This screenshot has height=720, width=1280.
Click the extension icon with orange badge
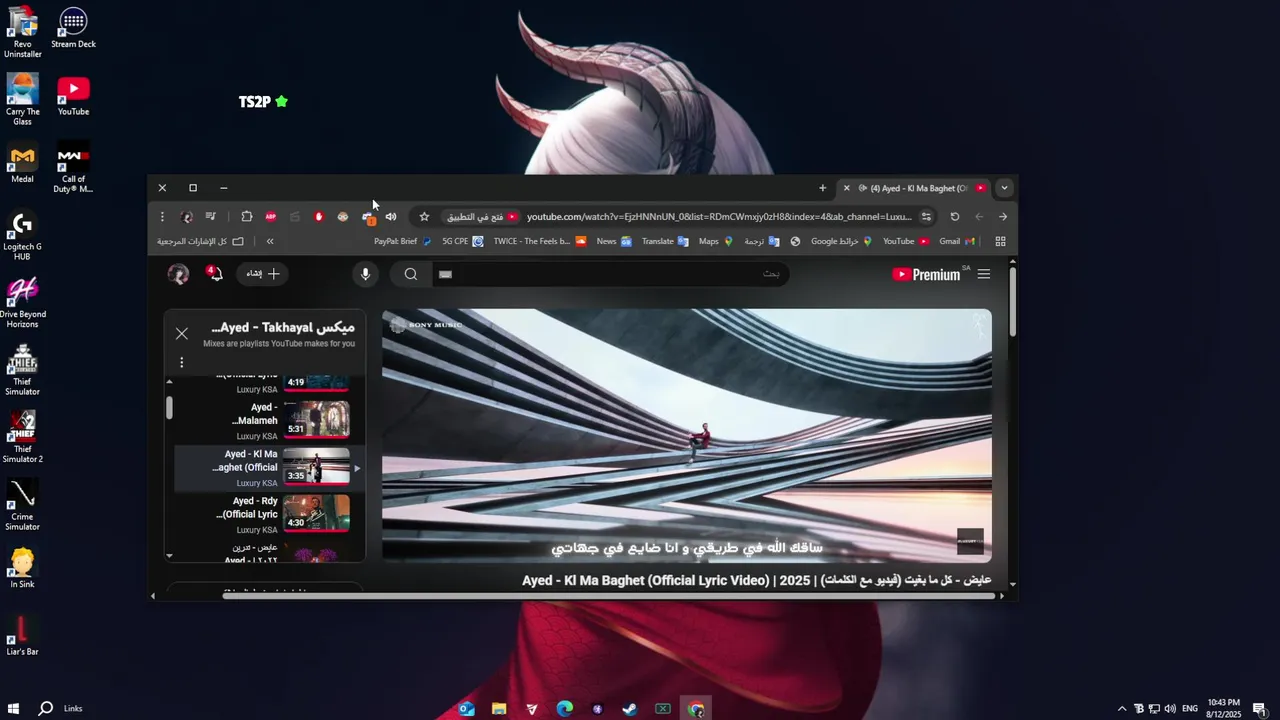coord(368,217)
